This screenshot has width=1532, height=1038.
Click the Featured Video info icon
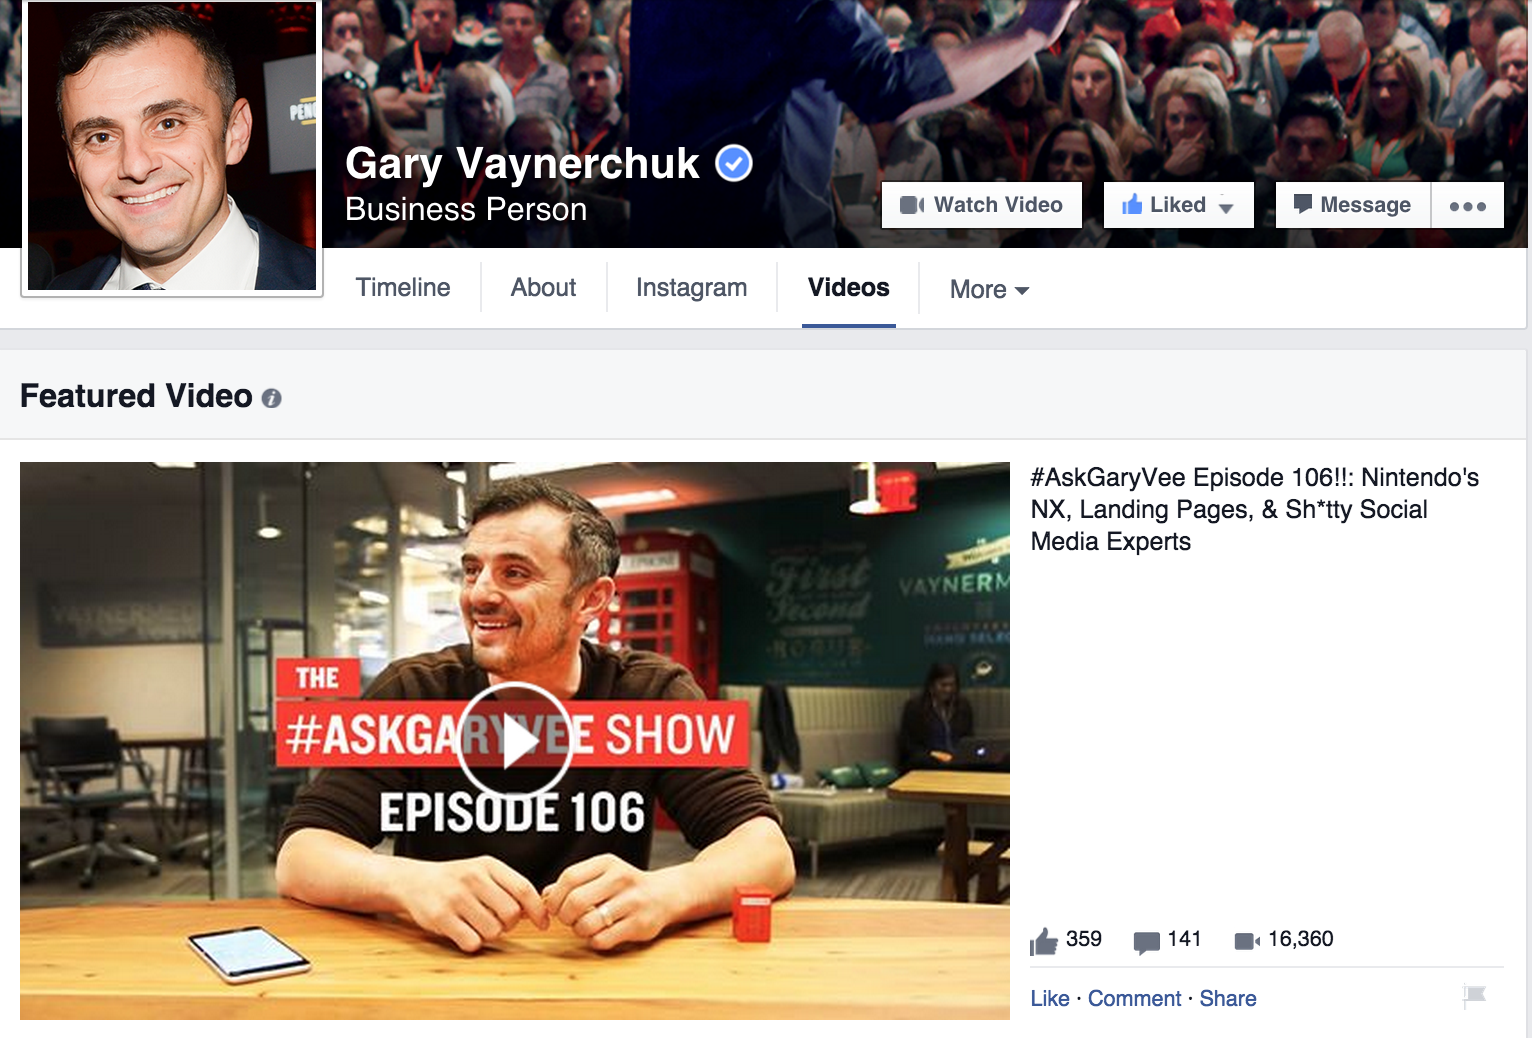271,398
